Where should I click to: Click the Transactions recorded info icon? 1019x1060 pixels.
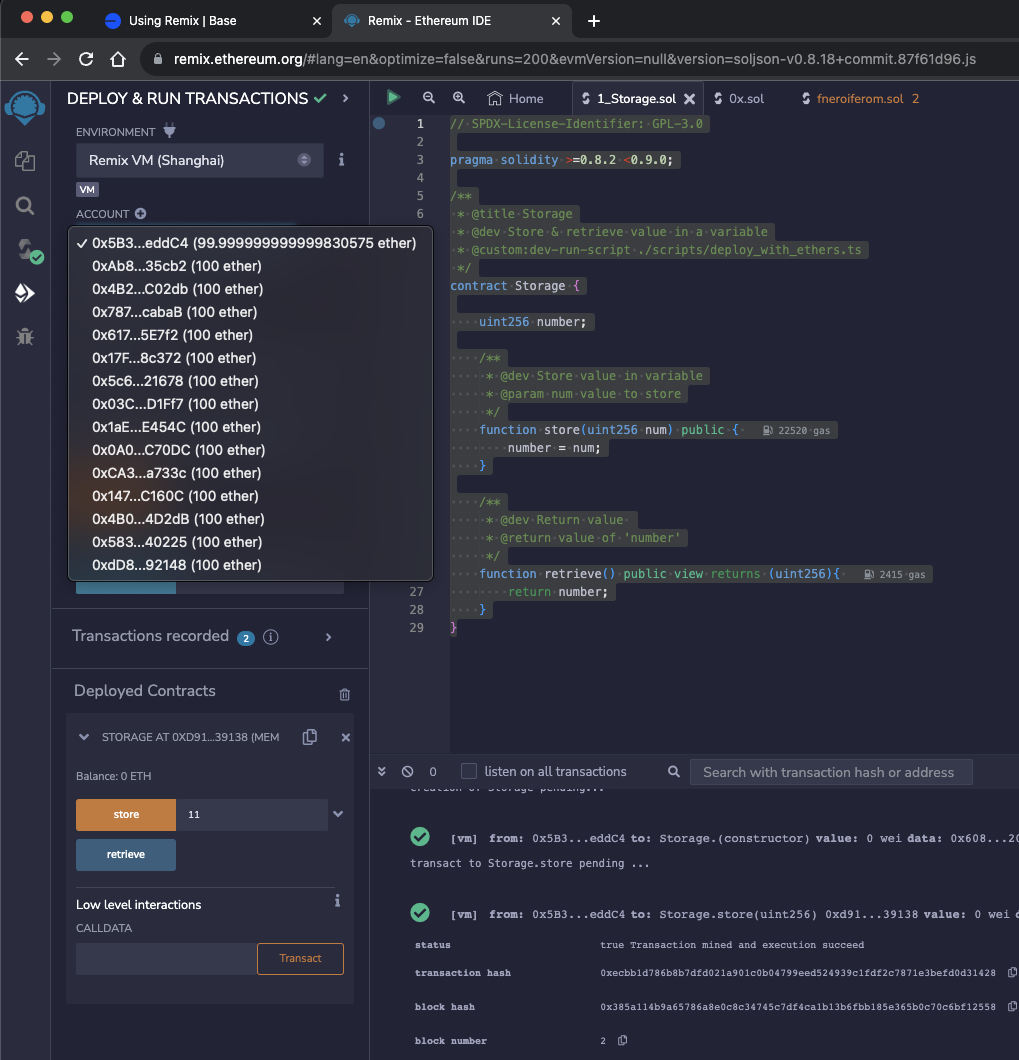270,637
